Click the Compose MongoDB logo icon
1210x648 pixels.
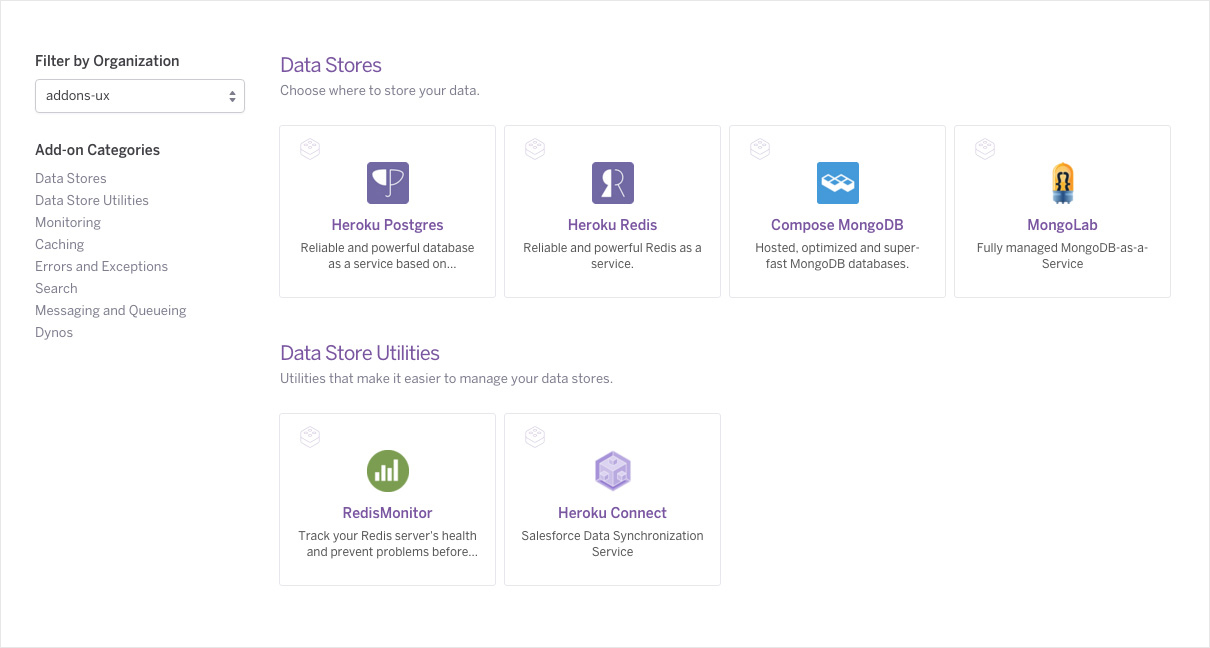point(838,183)
